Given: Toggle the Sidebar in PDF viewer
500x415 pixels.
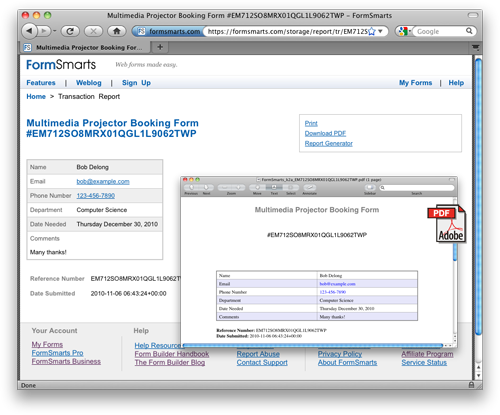Looking at the screenshot, I should click(x=369, y=188).
